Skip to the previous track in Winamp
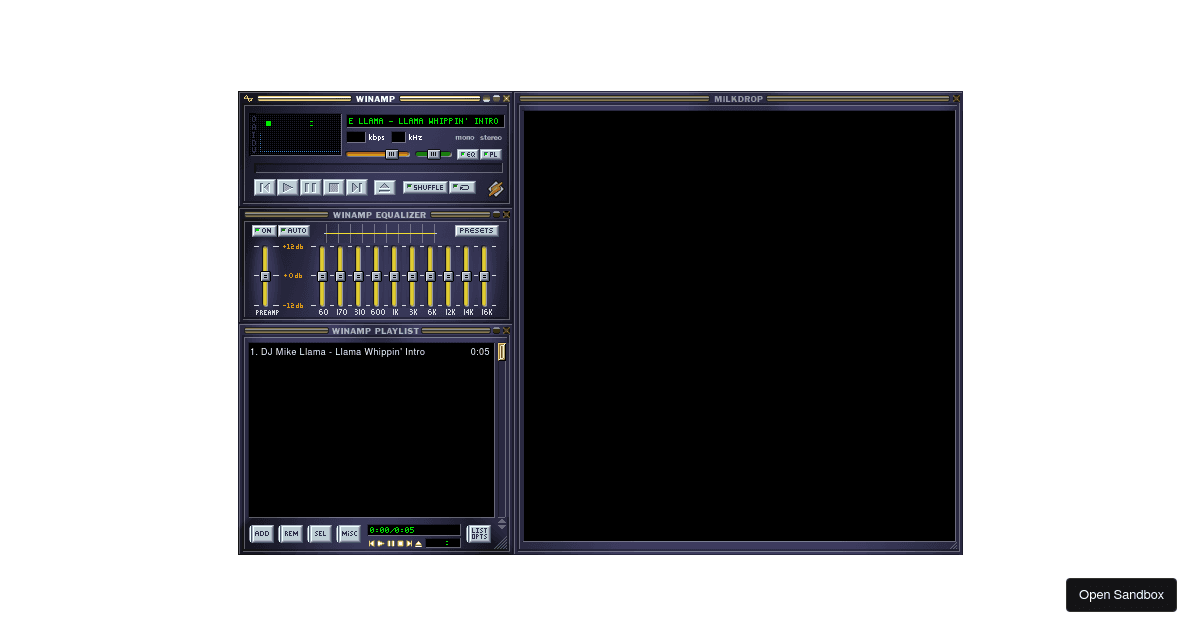The height and width of the screenshot is (630, 1200). pos(264,187)
